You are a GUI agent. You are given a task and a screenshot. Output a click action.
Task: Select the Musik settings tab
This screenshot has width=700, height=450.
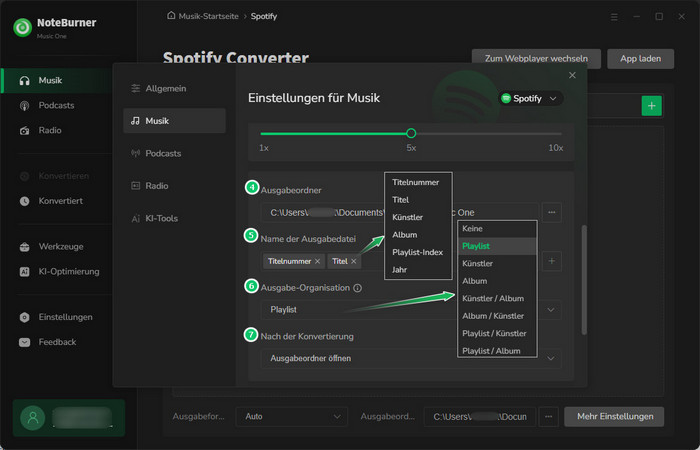click(x=174, y=121)
